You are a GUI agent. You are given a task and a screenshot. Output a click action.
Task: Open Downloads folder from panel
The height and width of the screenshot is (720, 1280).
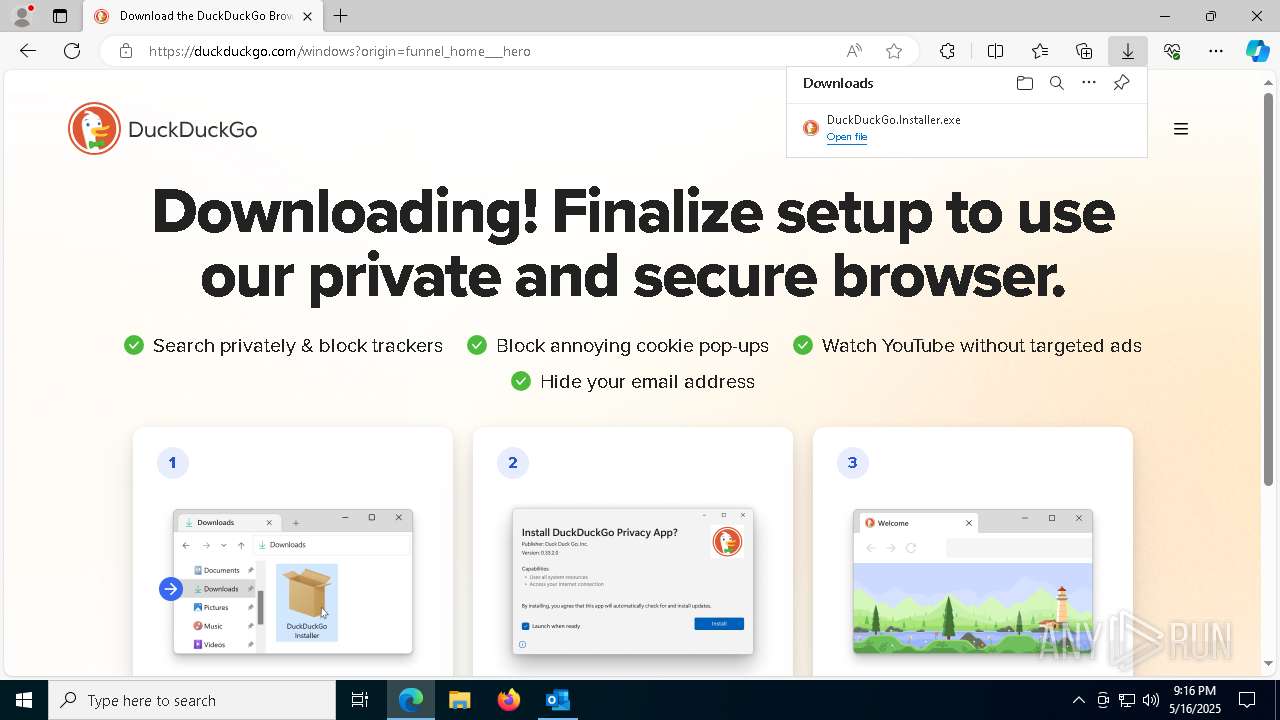pyautogui.click(x=1024, y=83)
